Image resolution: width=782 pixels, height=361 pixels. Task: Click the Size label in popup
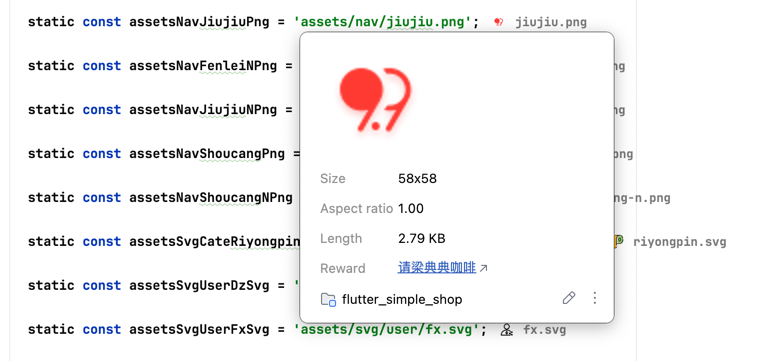[332, 178]
